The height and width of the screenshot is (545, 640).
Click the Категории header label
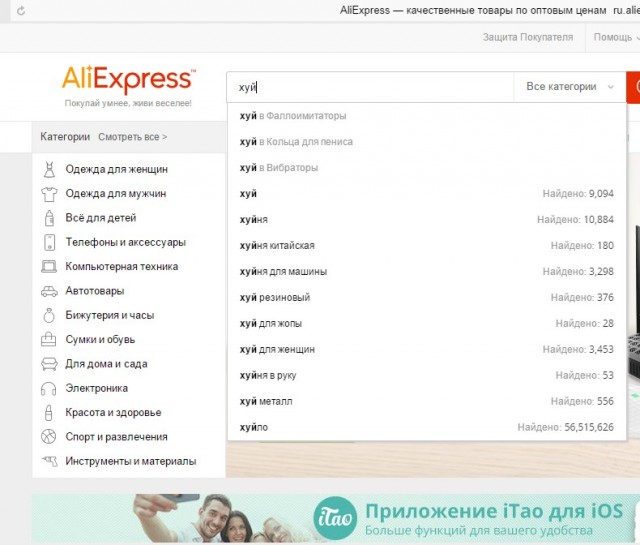pos(65,137)
